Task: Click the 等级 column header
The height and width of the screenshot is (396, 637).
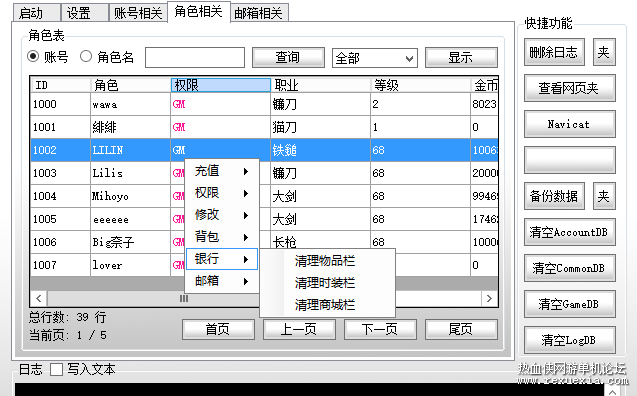Action: [420, 85]
